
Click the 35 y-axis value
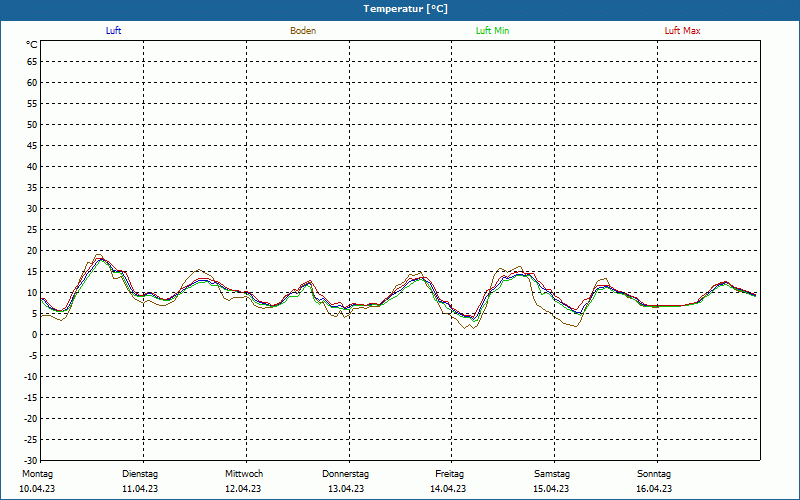click(32, 188)
